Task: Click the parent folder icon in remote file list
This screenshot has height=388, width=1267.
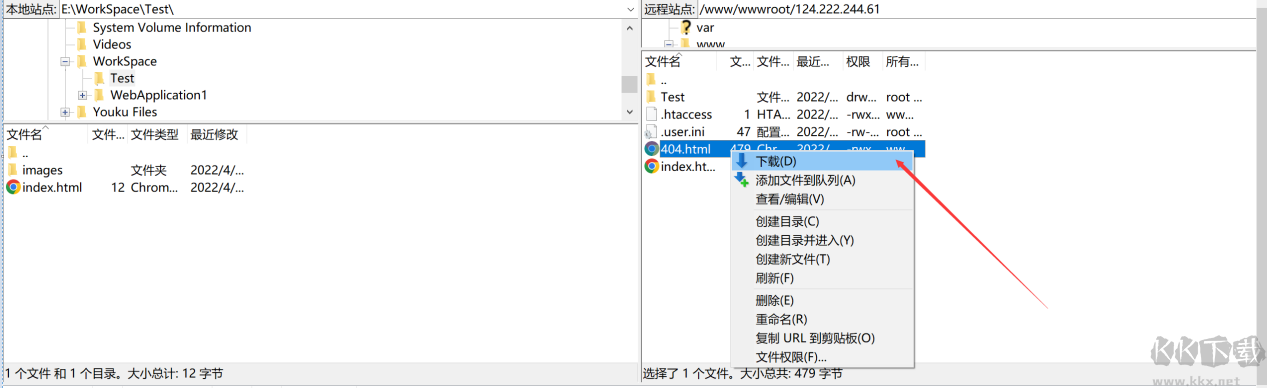Action: (651, 79)
